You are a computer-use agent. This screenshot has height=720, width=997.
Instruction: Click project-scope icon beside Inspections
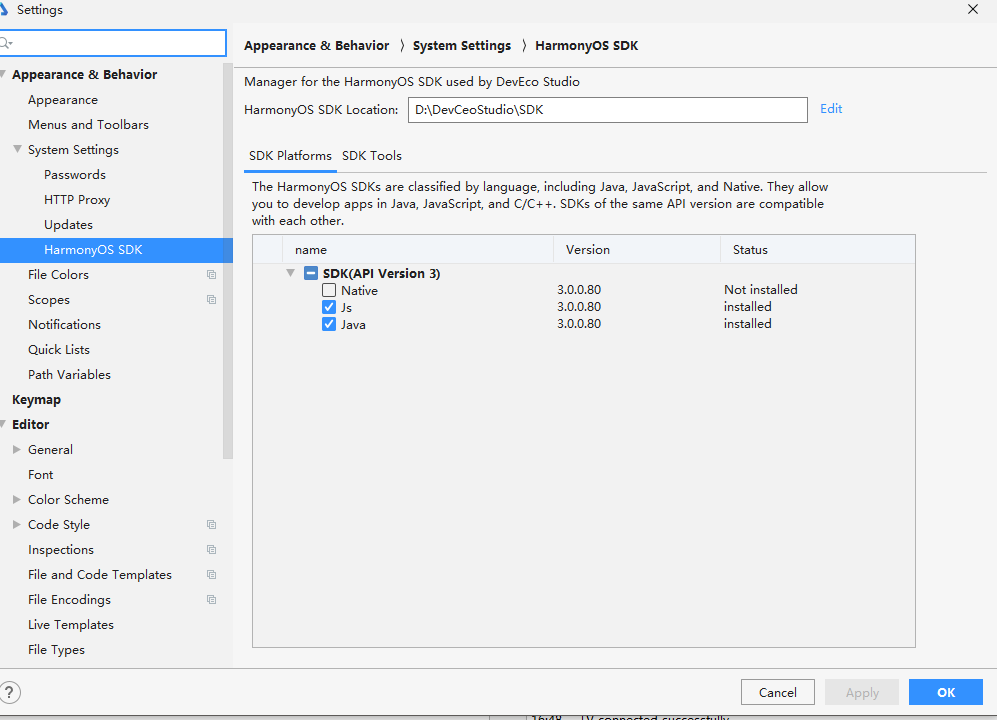[211, 550]
